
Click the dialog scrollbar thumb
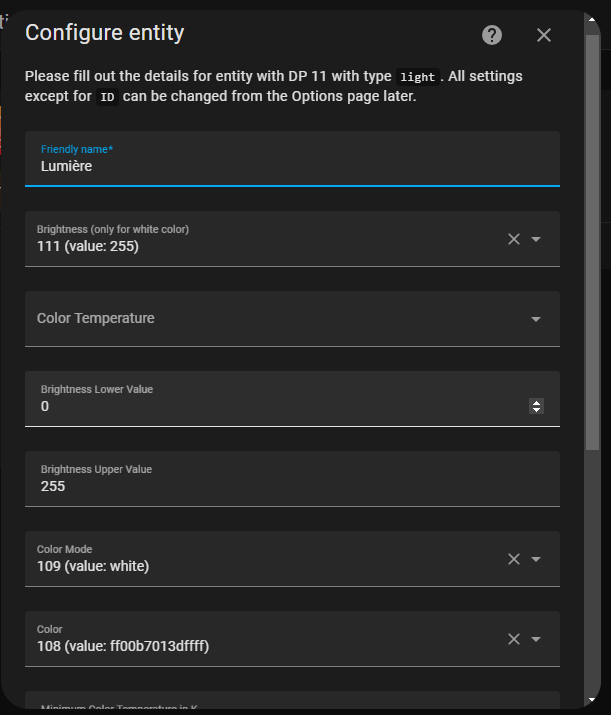tap(592, 242)
